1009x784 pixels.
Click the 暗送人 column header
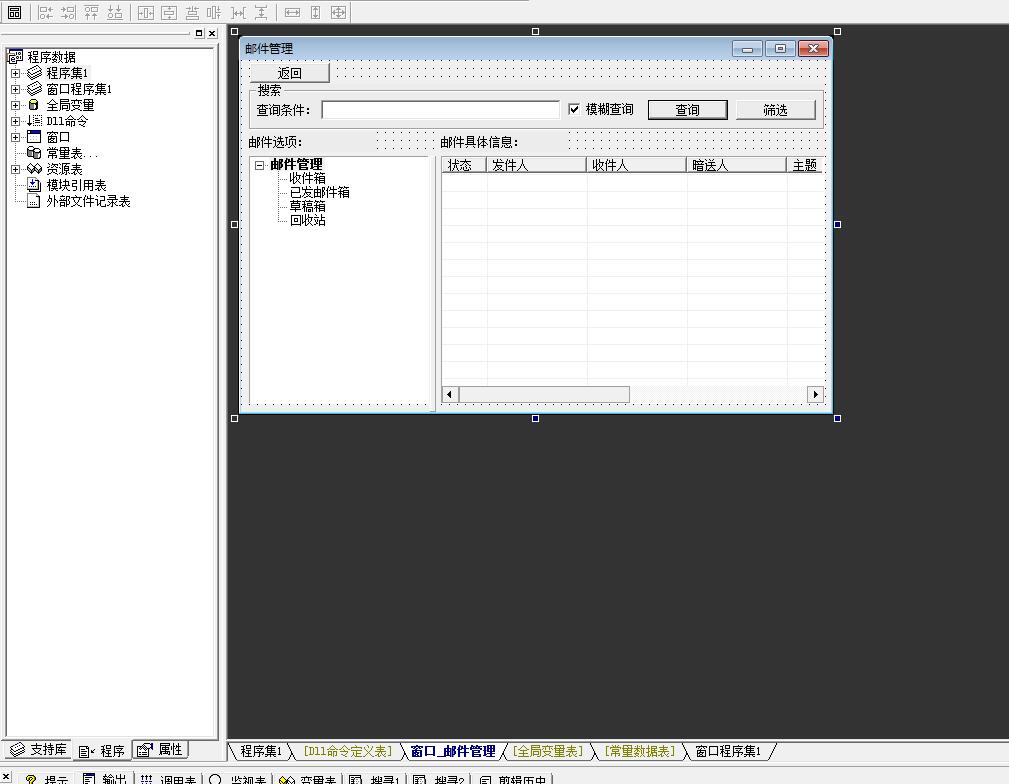(736, 165)
